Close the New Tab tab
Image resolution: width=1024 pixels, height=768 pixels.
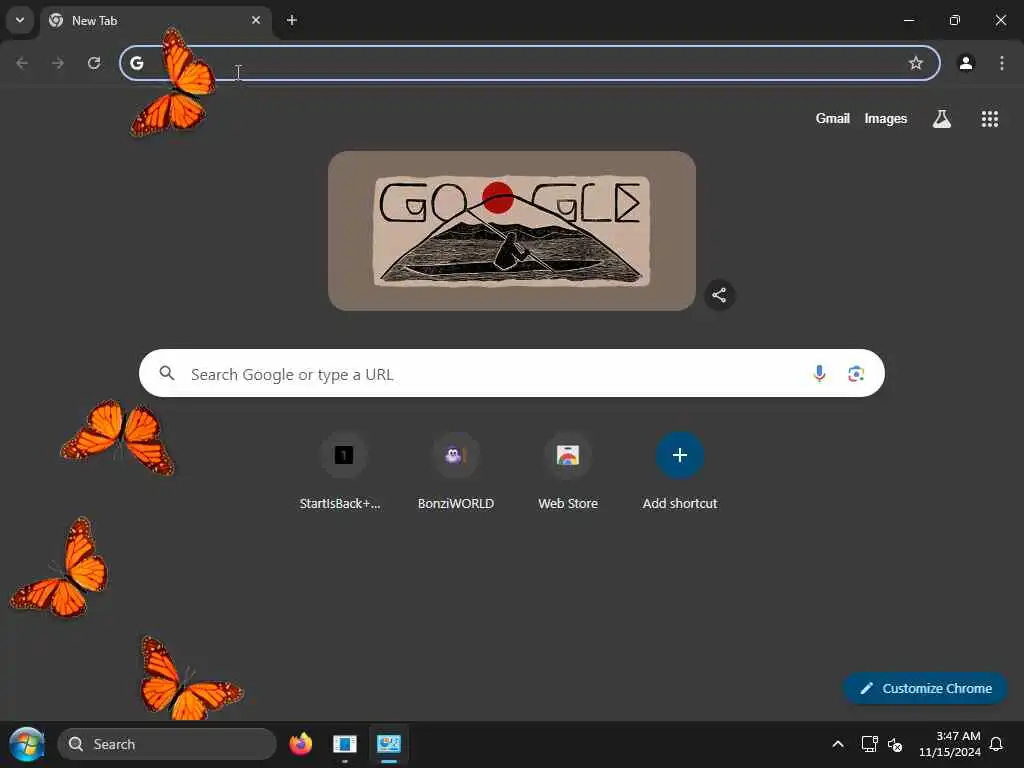(x=256, y=20)
